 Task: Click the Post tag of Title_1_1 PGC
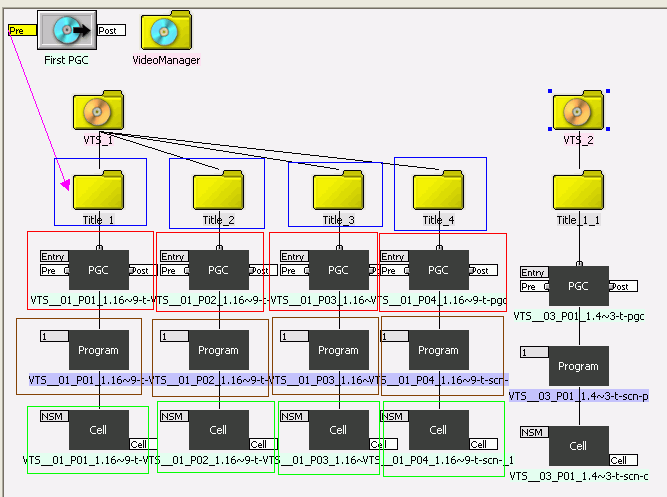[x=623, y=286]
